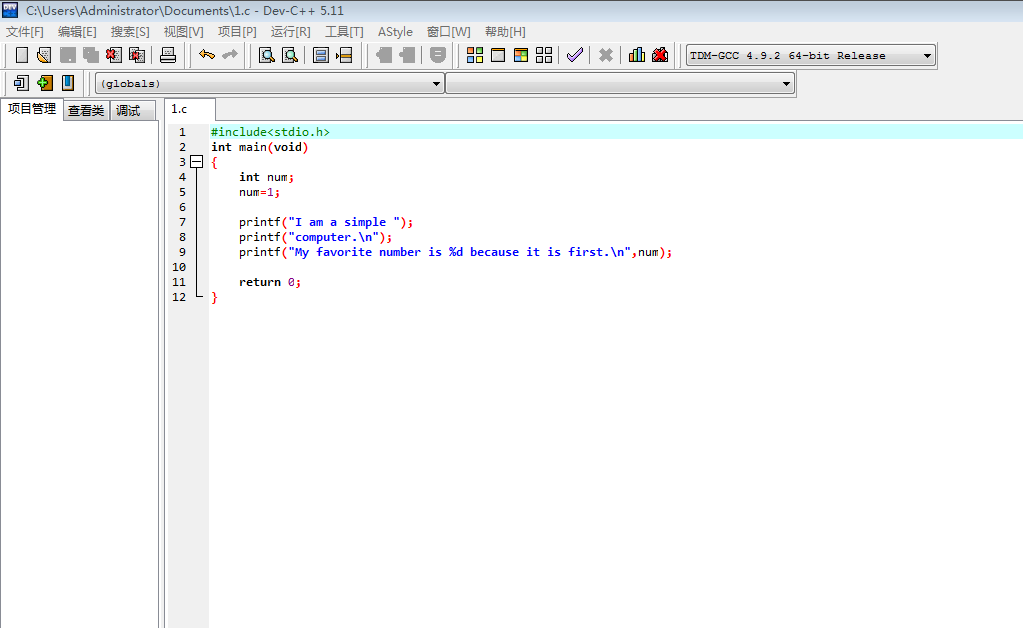Click the printf "I am a simple" line
The image size is (1023, 628).
point(326,222)
